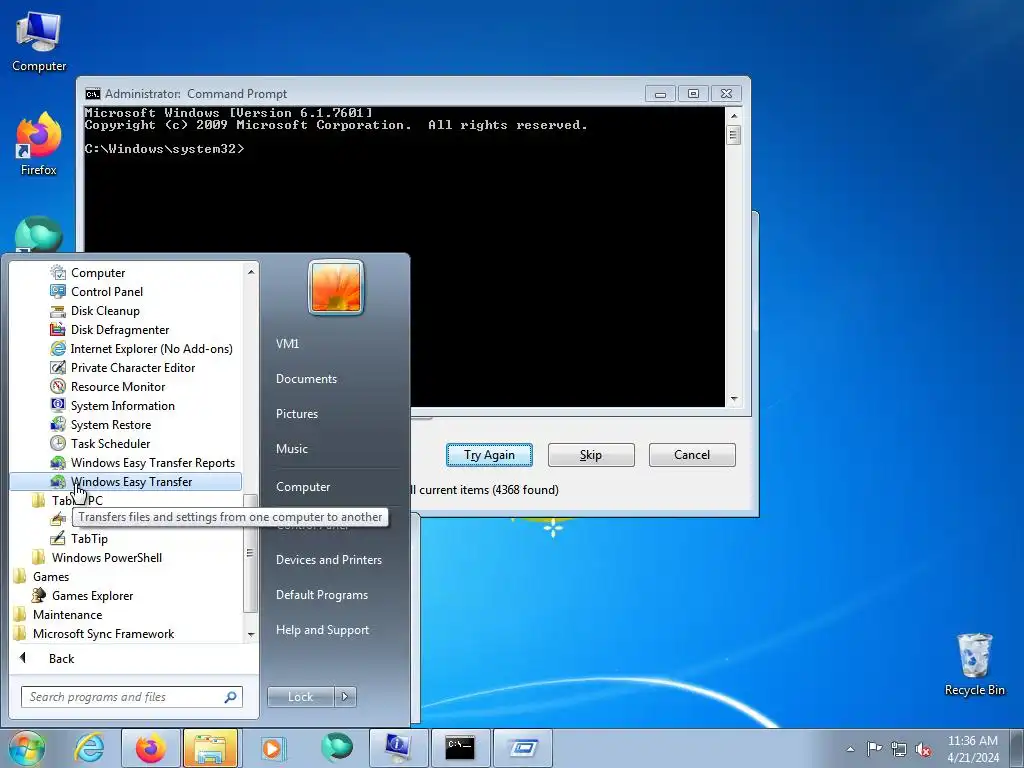1024x768 pixels.
Task: Open Firefox from the taskbar
Action: 151,748
